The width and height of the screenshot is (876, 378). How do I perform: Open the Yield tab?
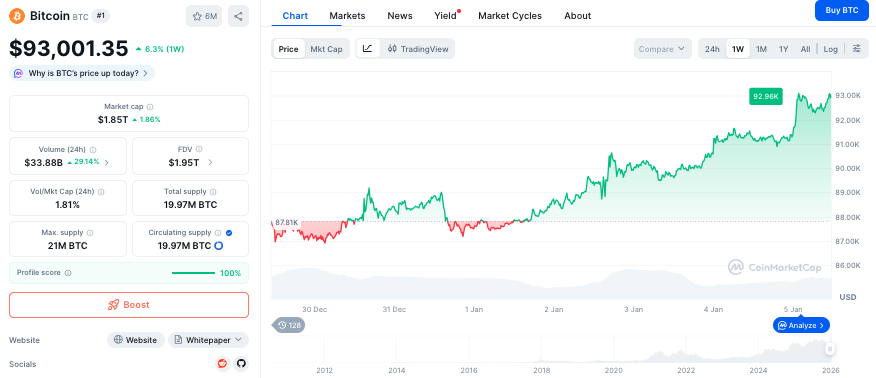446,16
